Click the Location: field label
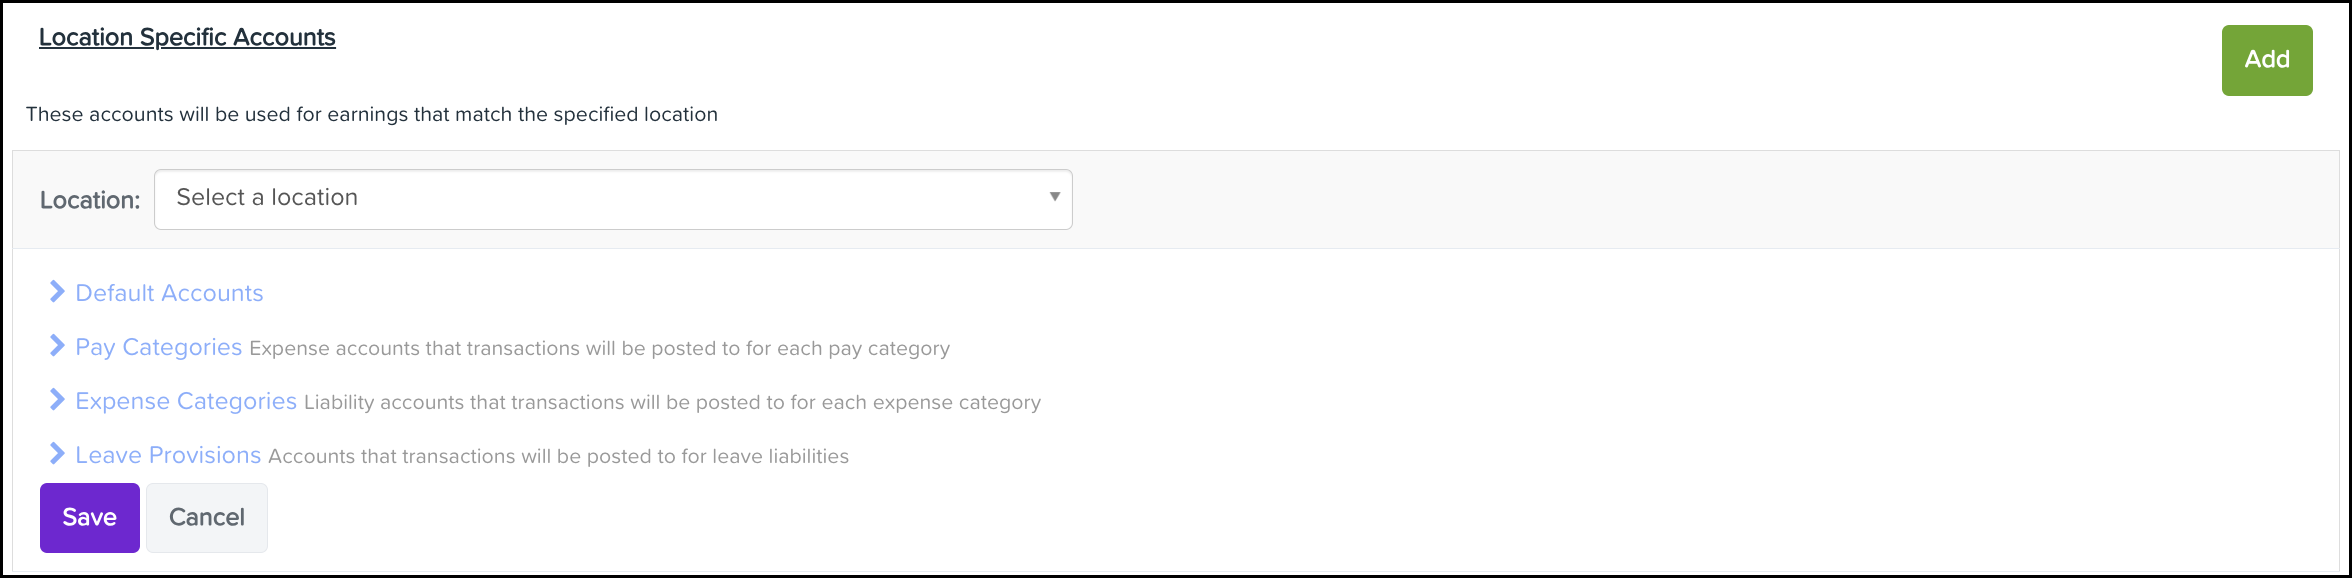2352x578 pixels. click(90, 200)
